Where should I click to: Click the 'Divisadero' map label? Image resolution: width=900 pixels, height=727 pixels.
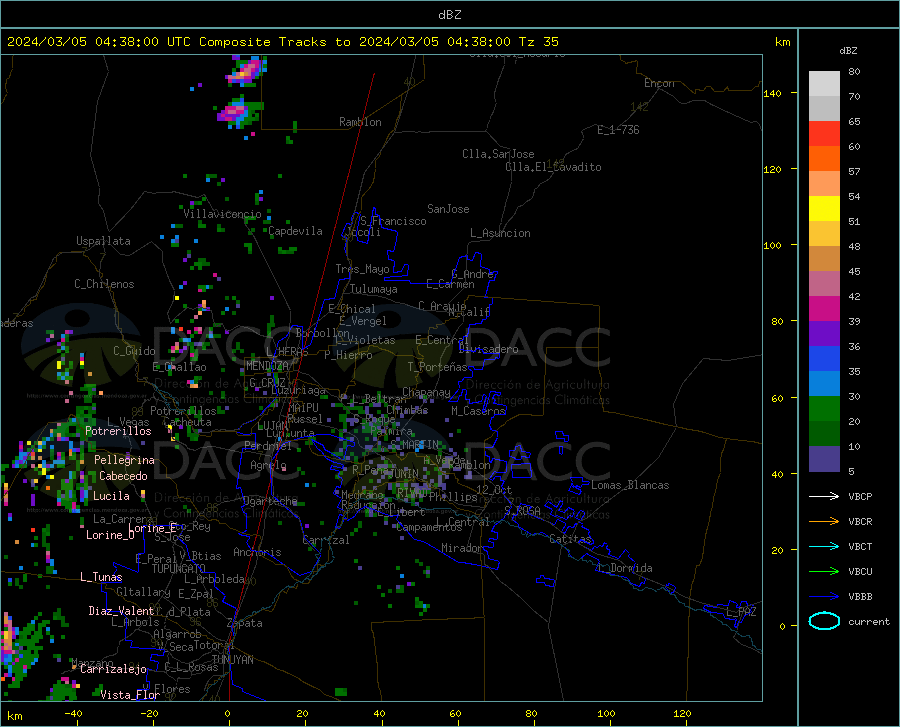488,349
